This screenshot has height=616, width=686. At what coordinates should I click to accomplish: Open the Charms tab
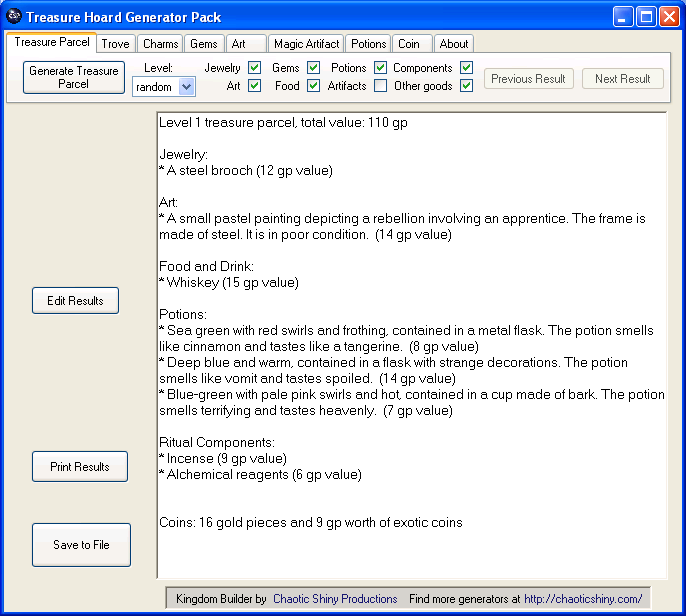click(x=161, y=44)
